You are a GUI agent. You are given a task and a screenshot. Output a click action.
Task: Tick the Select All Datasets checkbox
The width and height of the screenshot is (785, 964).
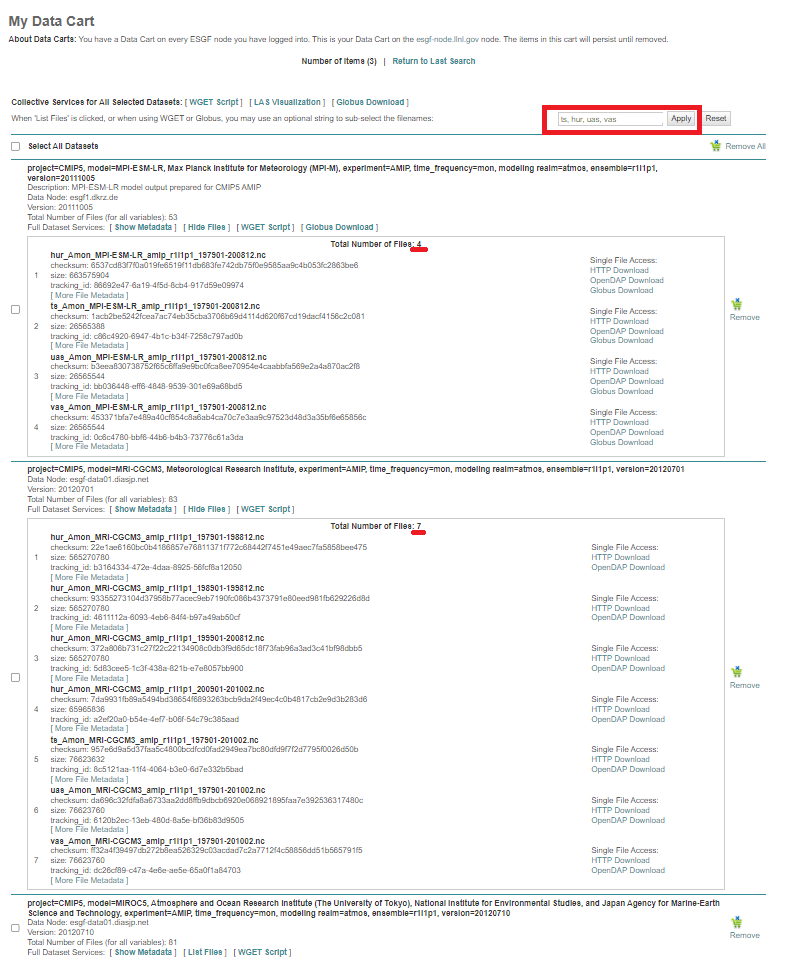click(15, 146)
